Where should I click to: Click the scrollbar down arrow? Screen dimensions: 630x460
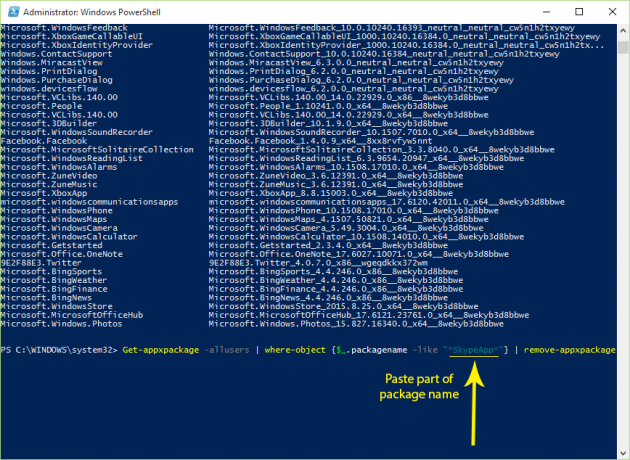(x=623, y=452)
